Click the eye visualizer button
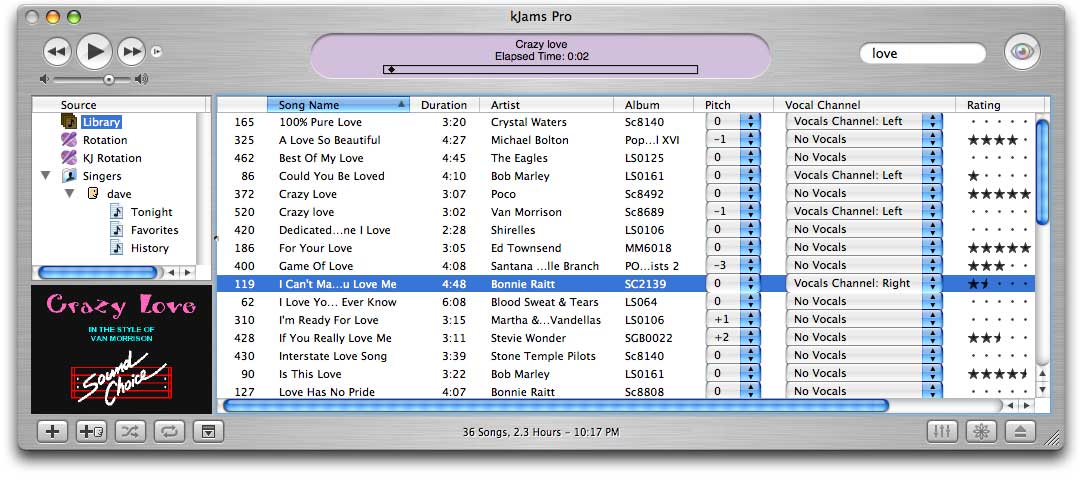This screenshot has height=480, width=1085. [1022, 52]
